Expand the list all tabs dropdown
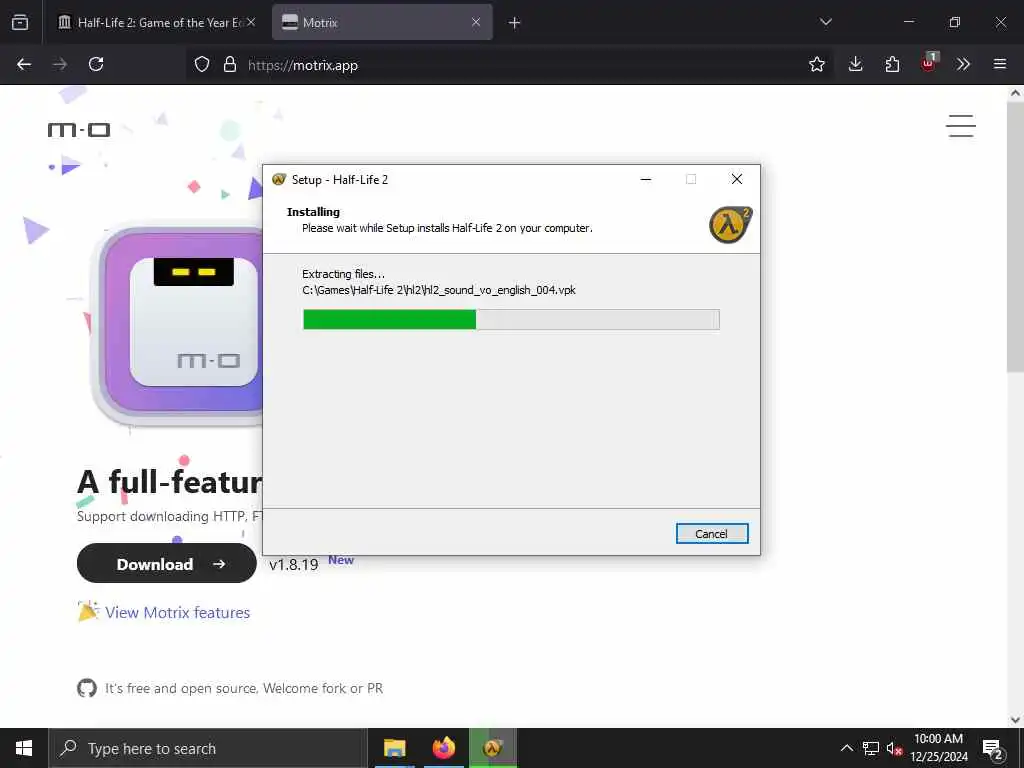The height and width of the screenshot is (768, 1024). pyautogui.click(x=825, y=22)
